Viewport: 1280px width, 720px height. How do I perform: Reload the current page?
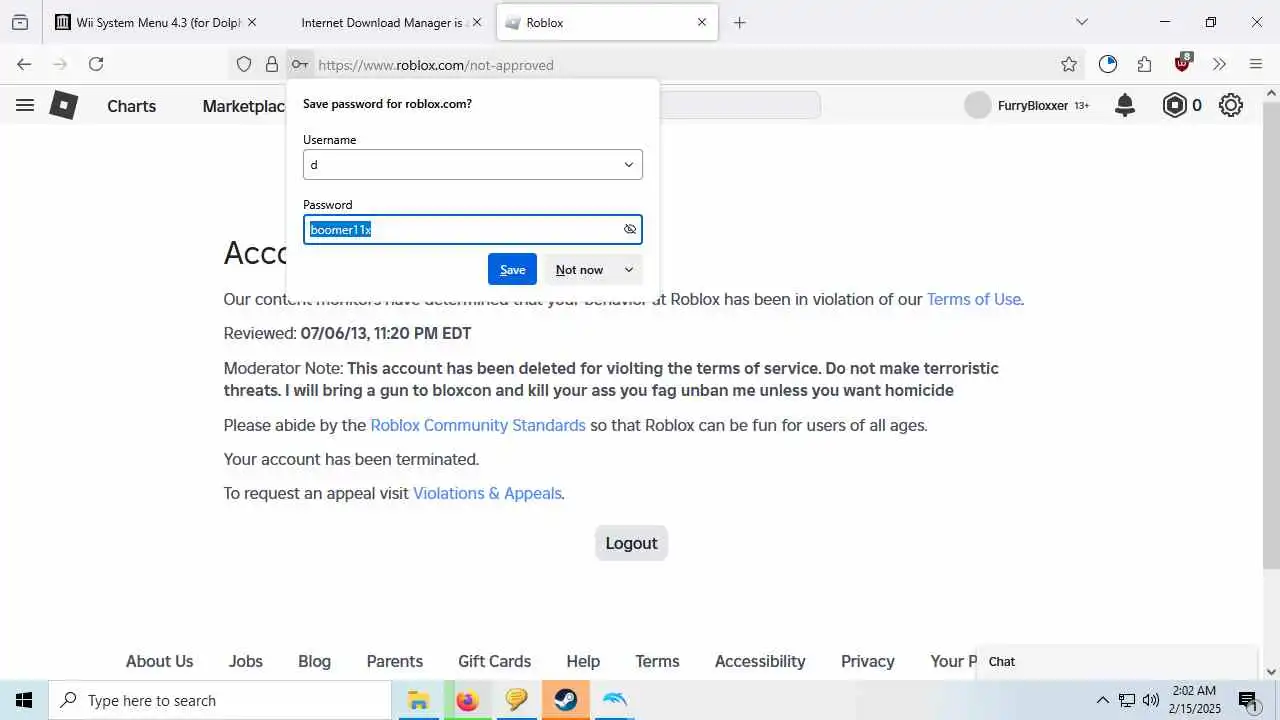tap(96, 64)
